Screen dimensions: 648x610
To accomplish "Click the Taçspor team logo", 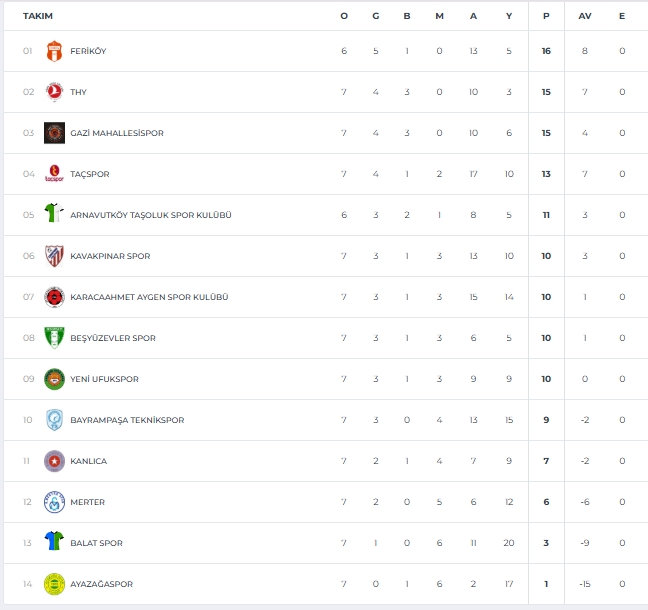I will coord(54,174).
